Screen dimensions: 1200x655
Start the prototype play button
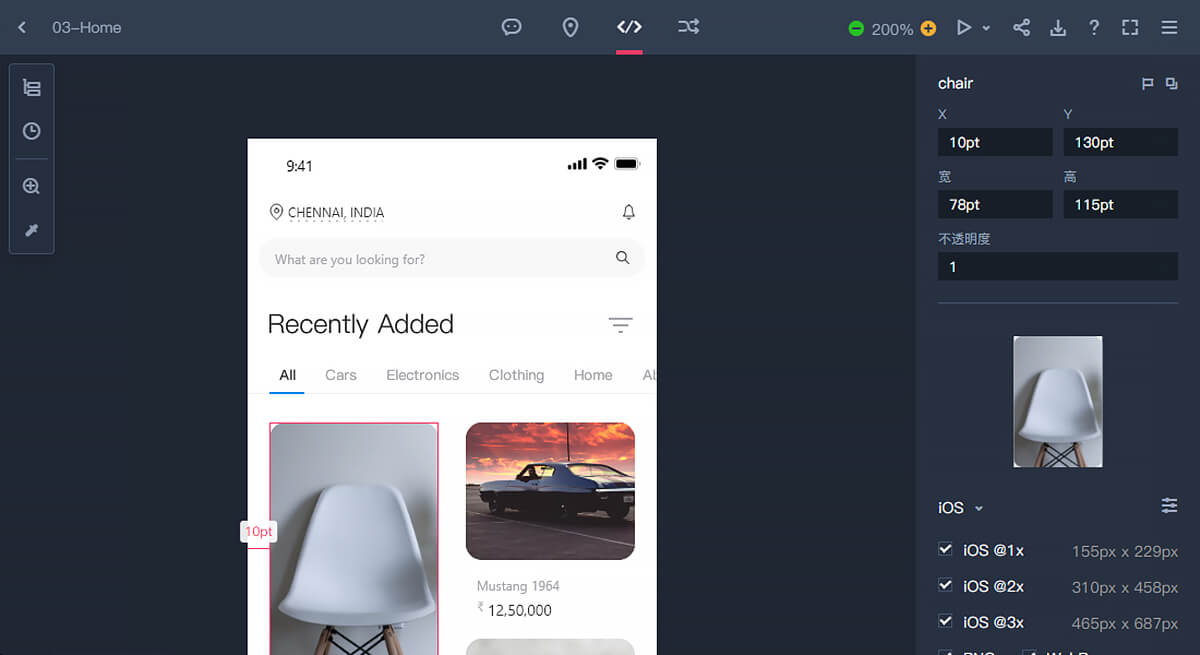point(964,28)
